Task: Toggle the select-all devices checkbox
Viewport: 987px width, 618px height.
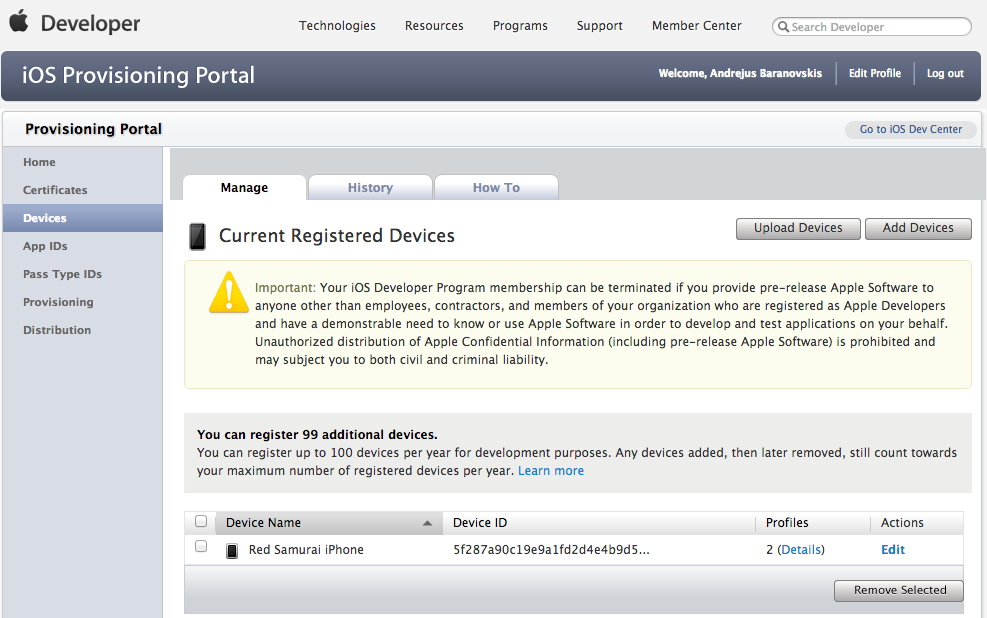Action: click(201, 521)
